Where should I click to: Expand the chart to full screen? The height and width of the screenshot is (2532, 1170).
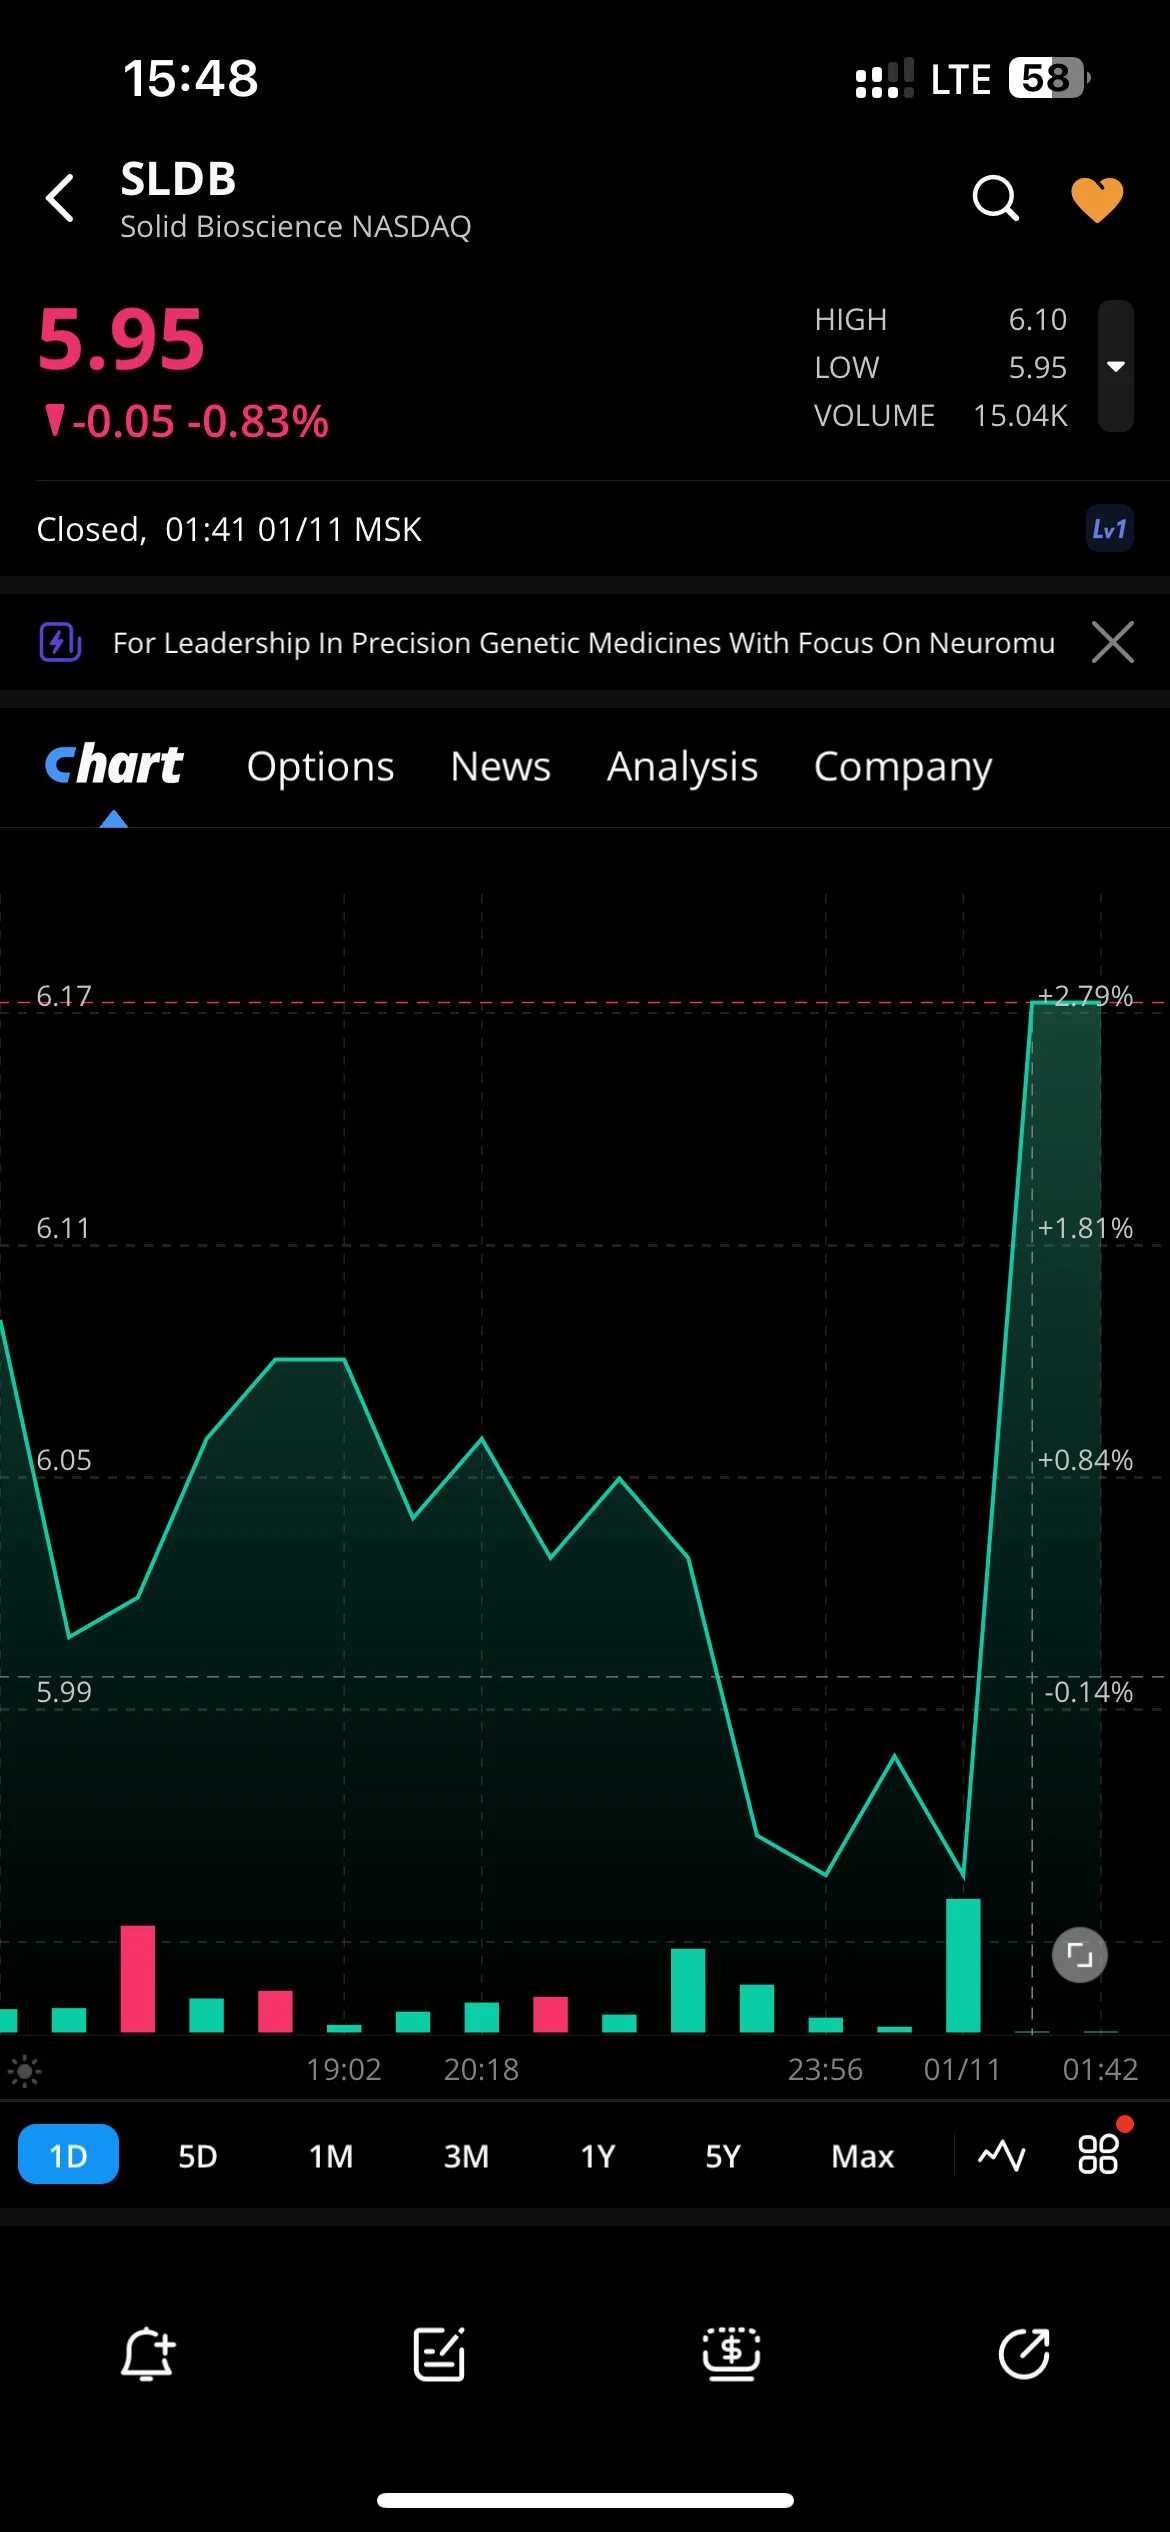tap(1080, 1954)
